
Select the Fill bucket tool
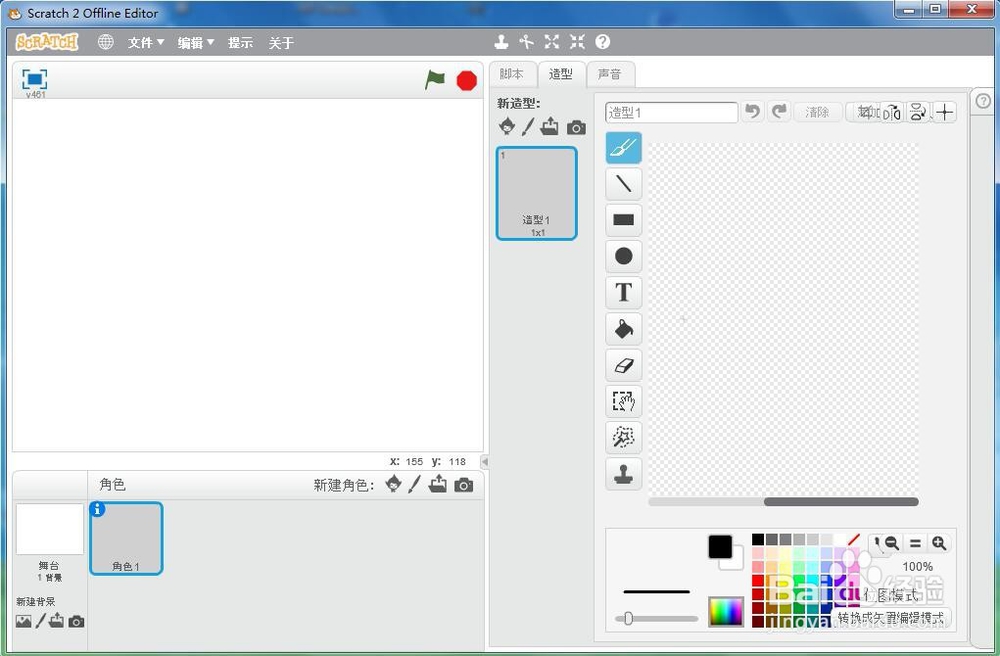(623, 329)
